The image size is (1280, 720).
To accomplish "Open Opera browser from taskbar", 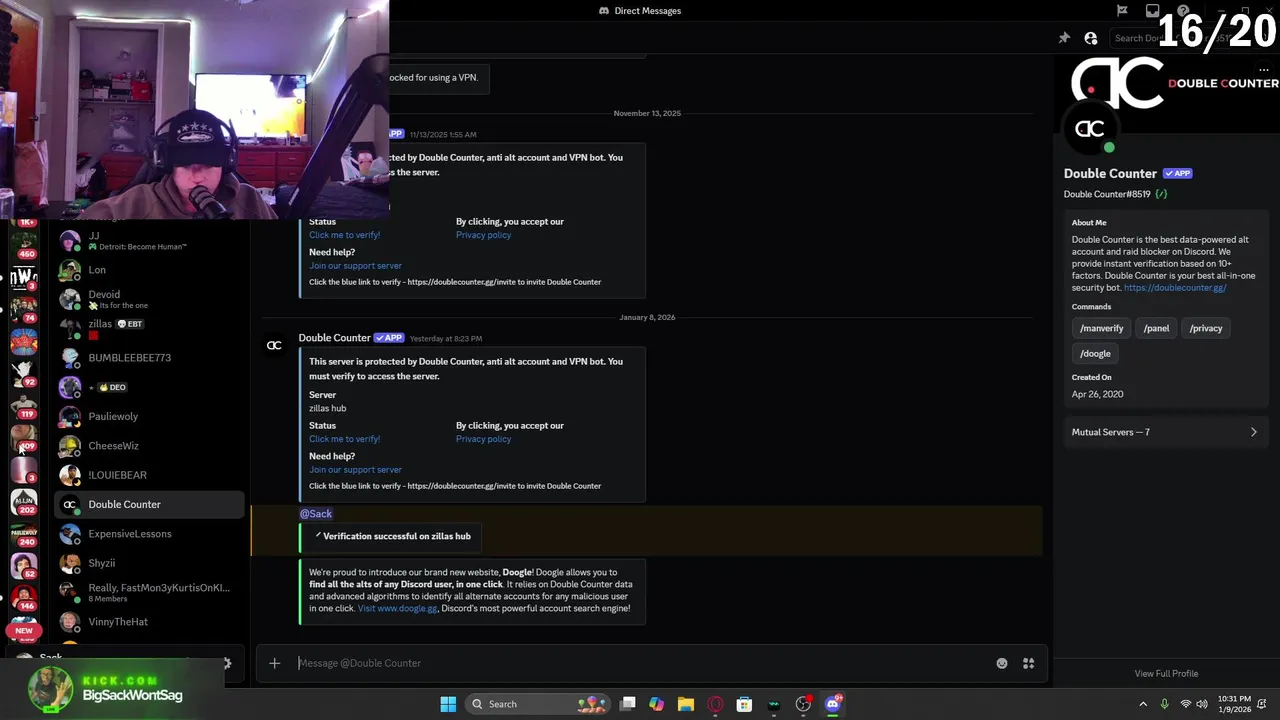I will pyautogui.click(x=715, y=704).
